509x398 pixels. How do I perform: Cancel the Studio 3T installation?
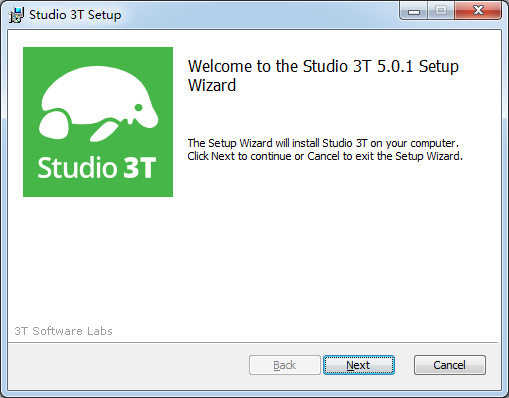coord(450,365)
